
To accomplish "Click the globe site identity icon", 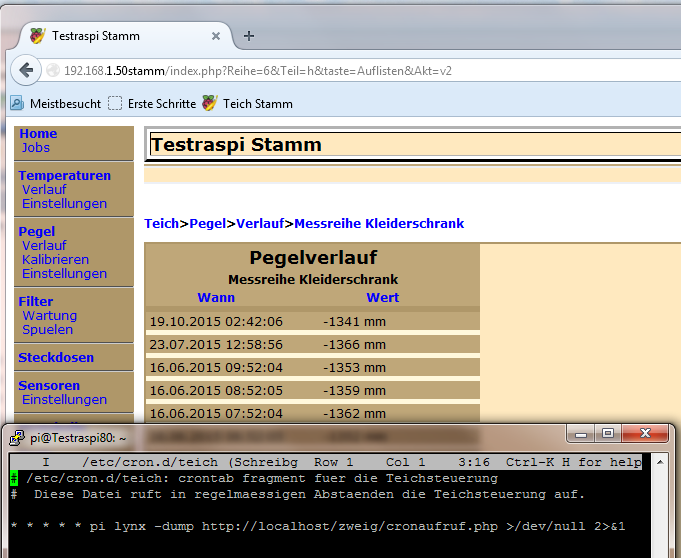I will [53, 71].
